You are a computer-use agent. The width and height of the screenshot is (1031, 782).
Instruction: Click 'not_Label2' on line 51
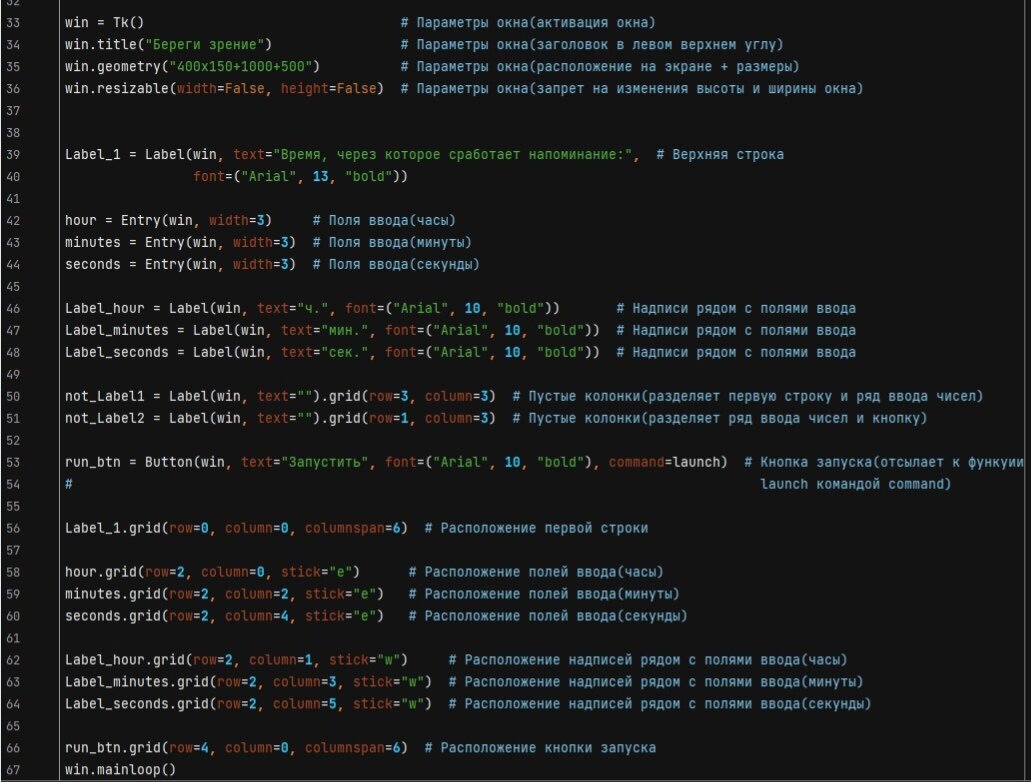(x=104, y=418)
